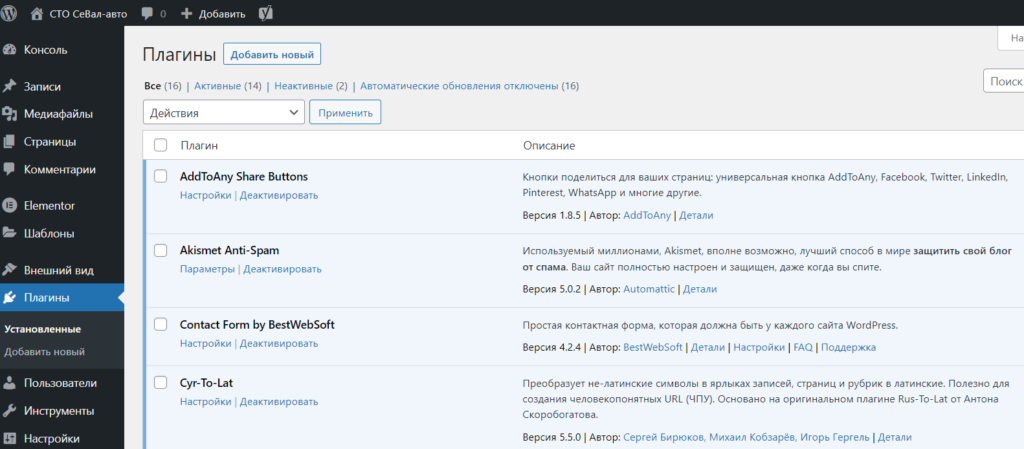The image size is (1024, 449).
Task: Click the Внешний вид brush icon
Action: point(9,270)
